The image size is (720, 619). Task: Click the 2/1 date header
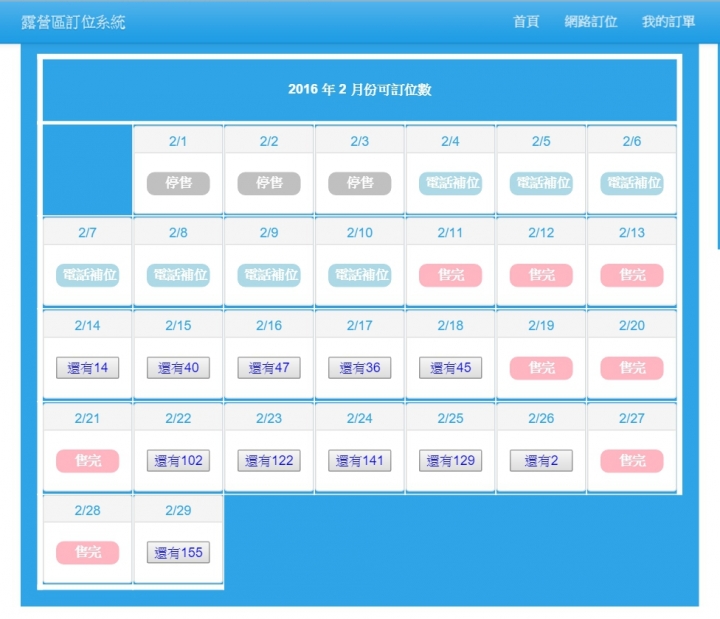point(178,141)
